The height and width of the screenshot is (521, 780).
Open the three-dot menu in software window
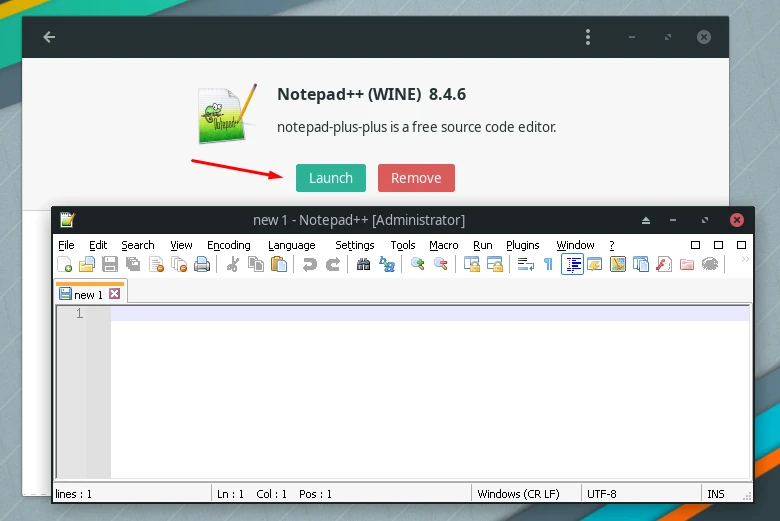tap(588, 37)
